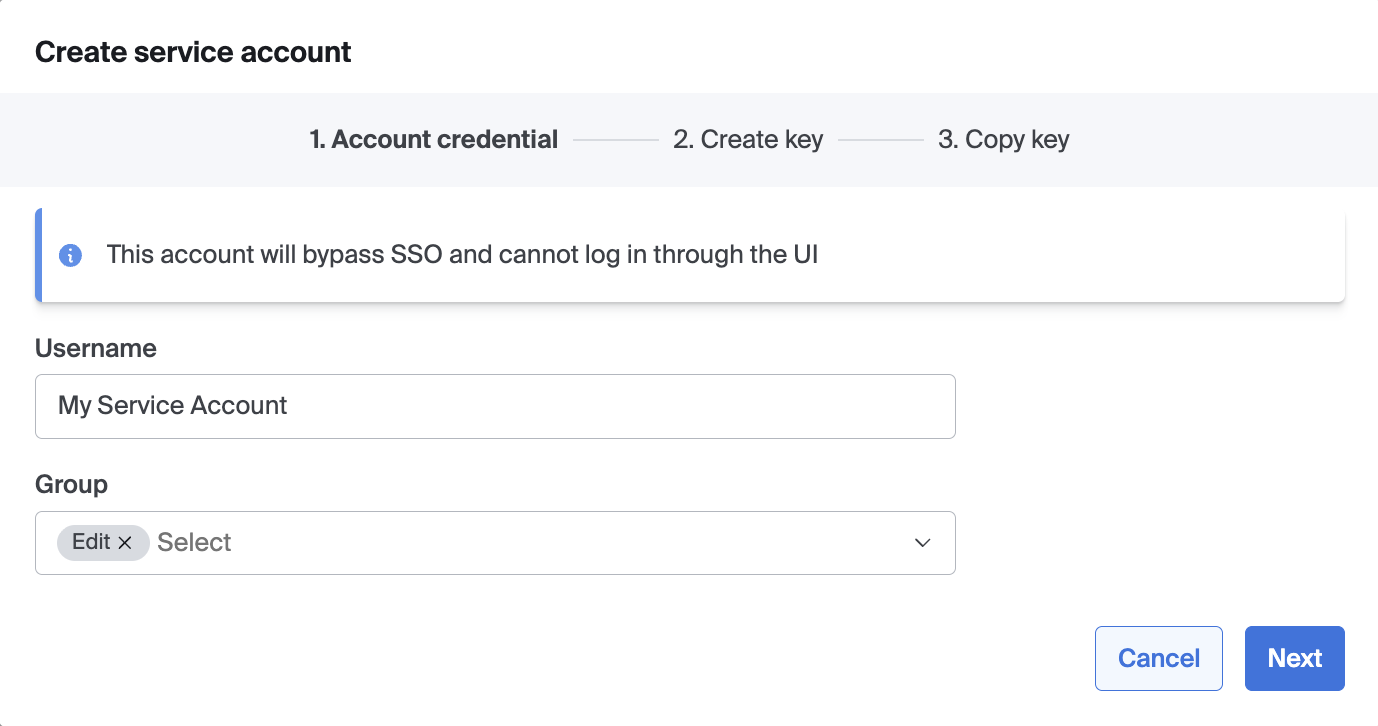The height and width of the screenshot is (726, 1378).
Task: Click the Create service account dialog title
Action: click(x=193, y=52)
